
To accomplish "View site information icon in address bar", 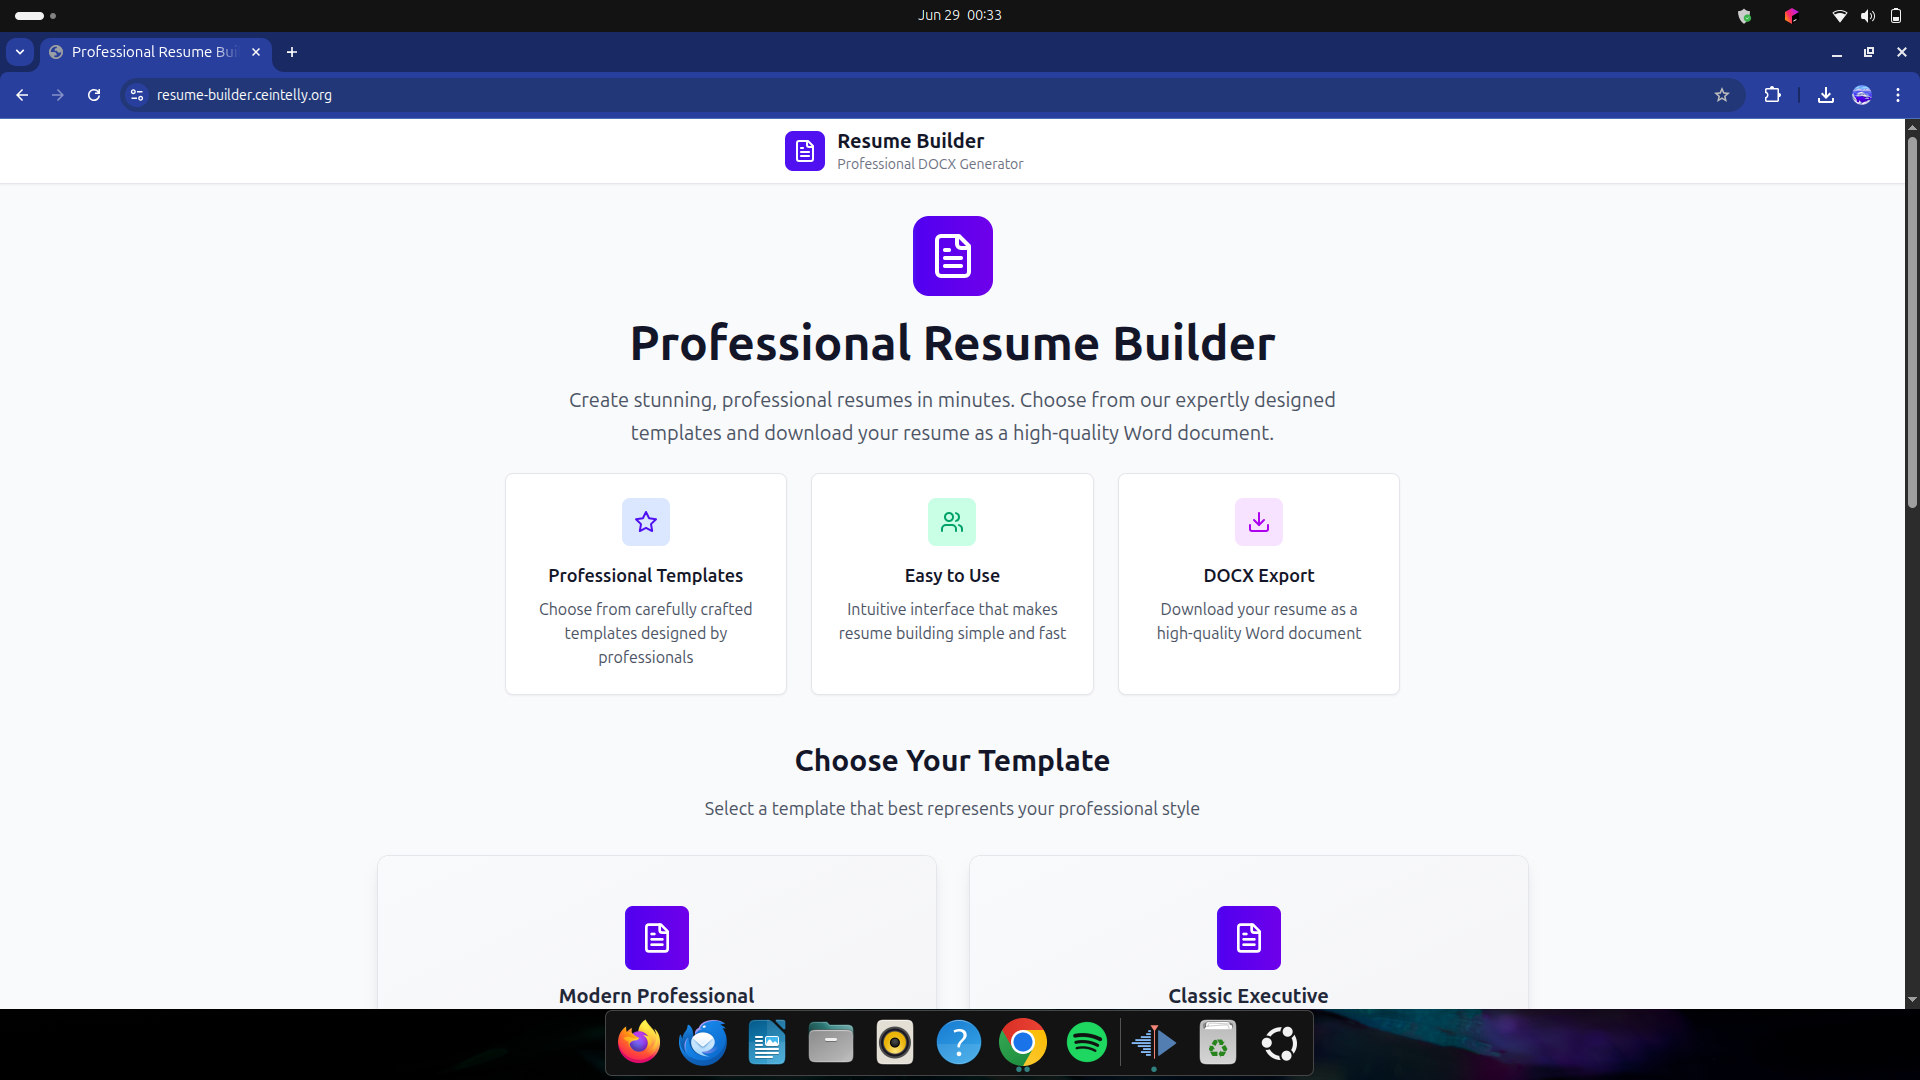I will pos(137,95).
